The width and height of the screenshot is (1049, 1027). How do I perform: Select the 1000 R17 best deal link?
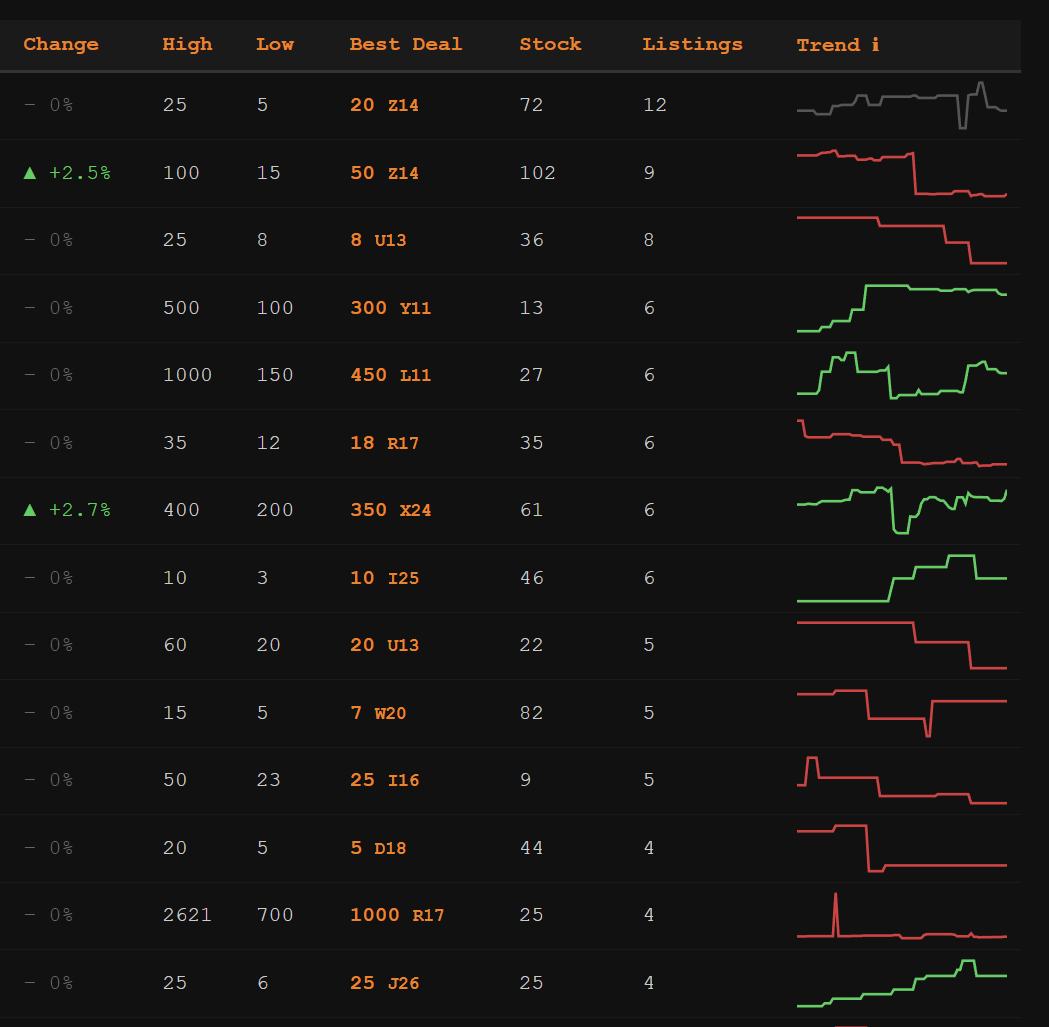[397, 915]
